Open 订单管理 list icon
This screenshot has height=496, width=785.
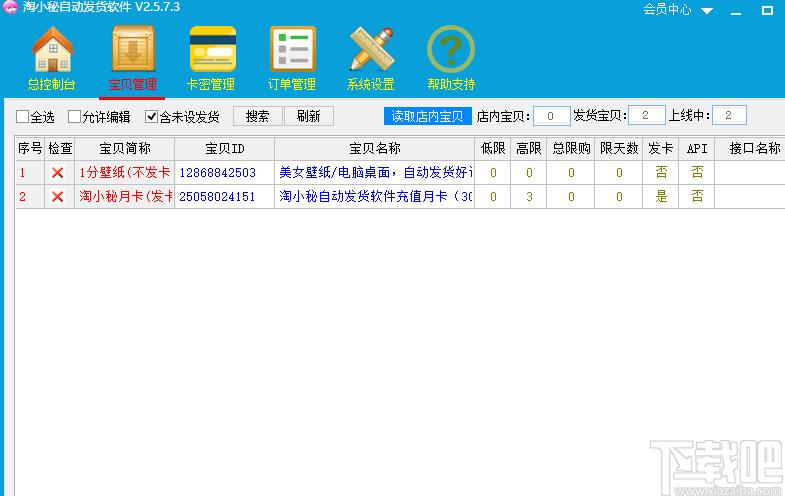[x=293, y=49]
